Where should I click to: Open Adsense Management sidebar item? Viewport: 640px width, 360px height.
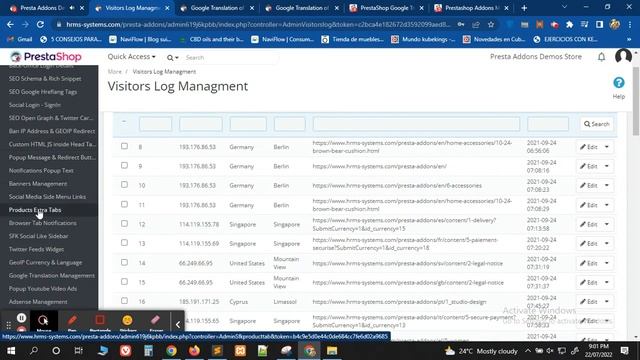tap(38, 302)
